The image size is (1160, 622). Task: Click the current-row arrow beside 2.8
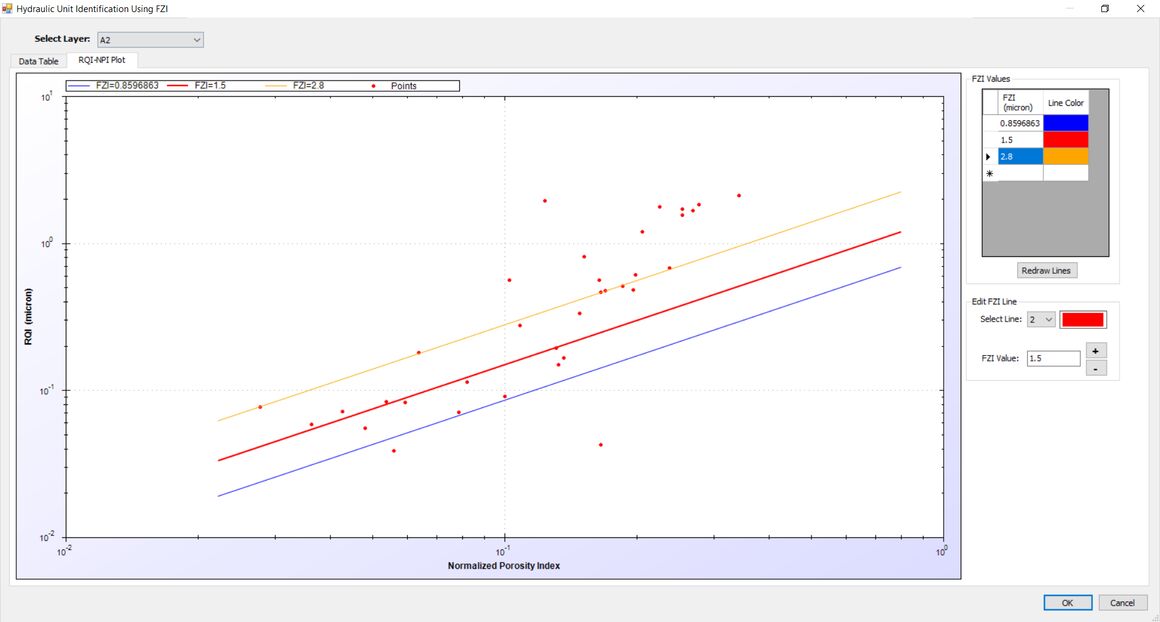coord(989,157)
